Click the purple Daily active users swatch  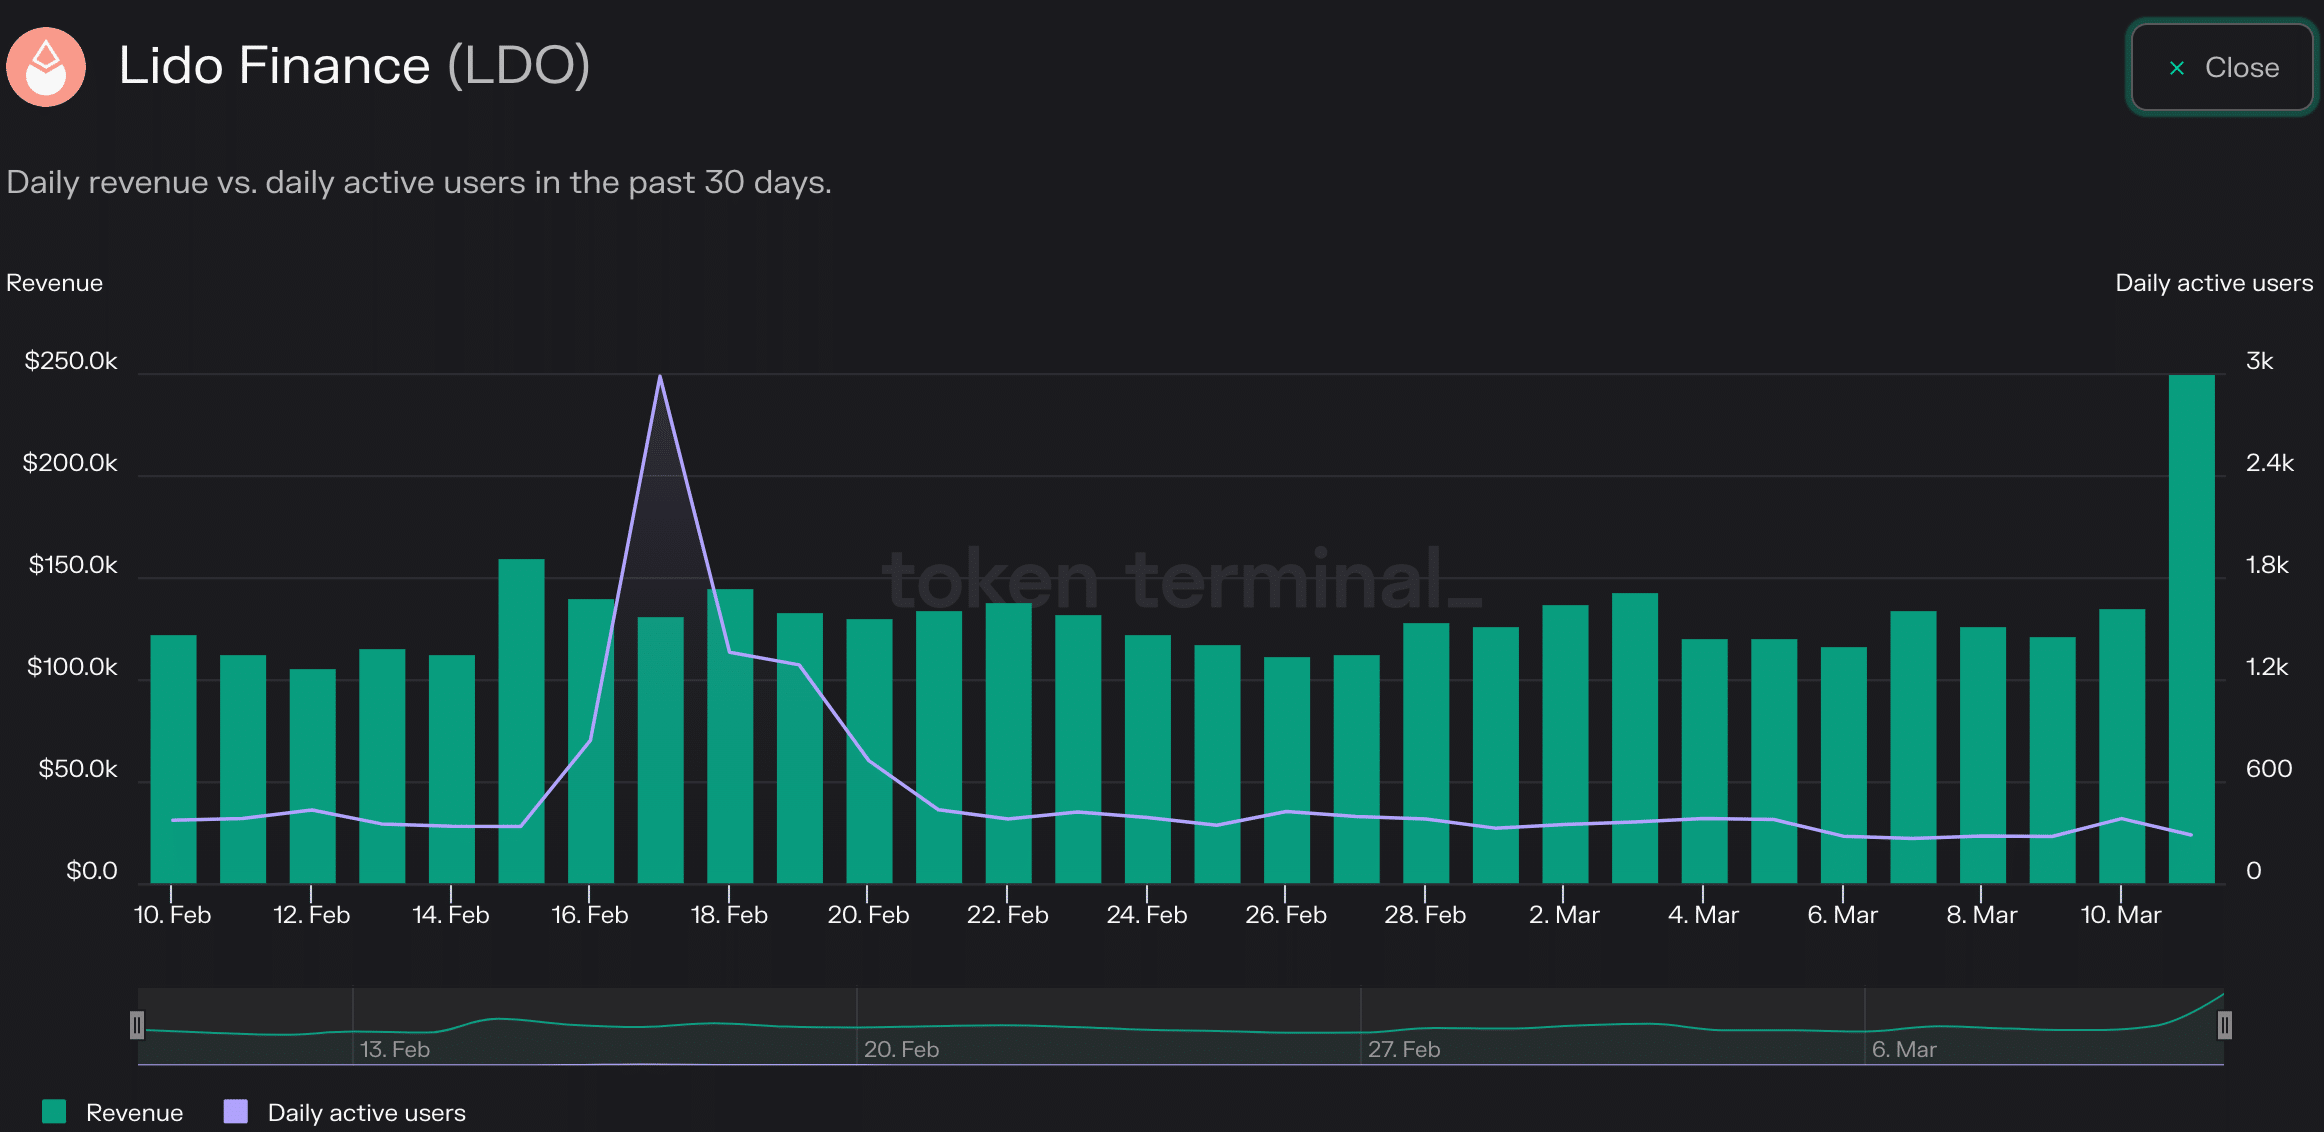(x=236, y=1112)
